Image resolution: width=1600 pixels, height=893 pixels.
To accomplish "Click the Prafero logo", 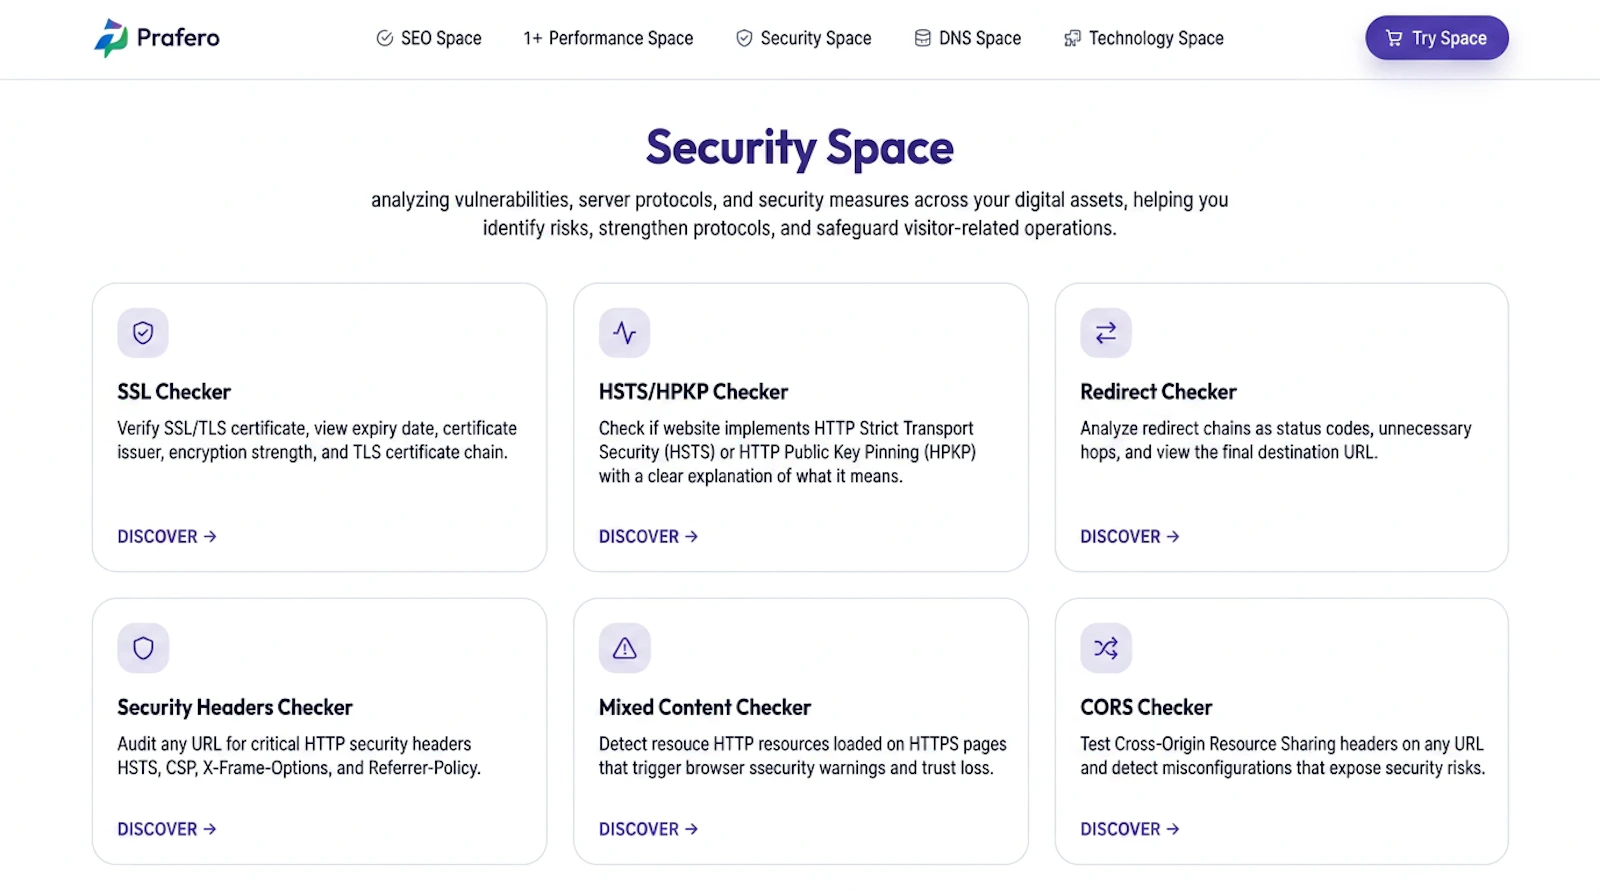I will click(157, 38).
